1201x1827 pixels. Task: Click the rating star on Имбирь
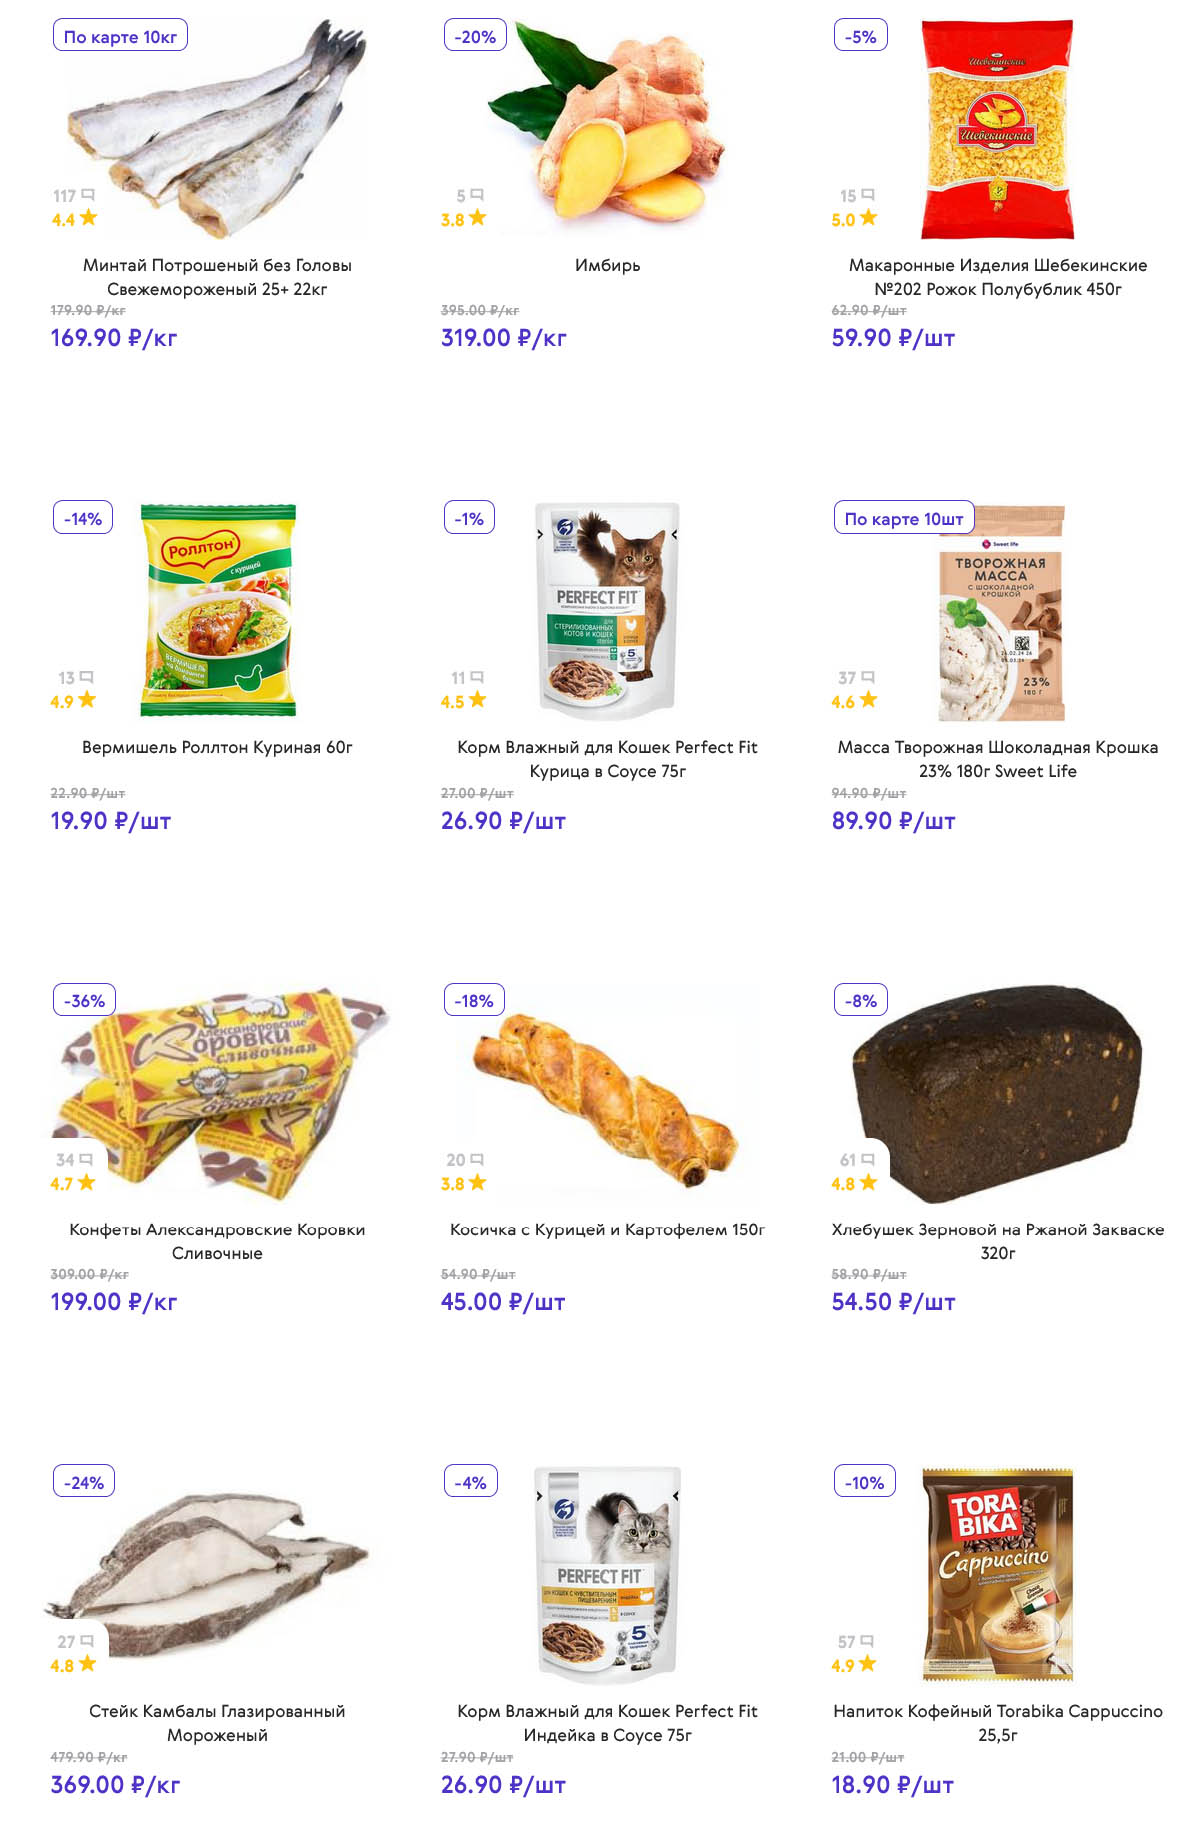click(x=478, y=218)
